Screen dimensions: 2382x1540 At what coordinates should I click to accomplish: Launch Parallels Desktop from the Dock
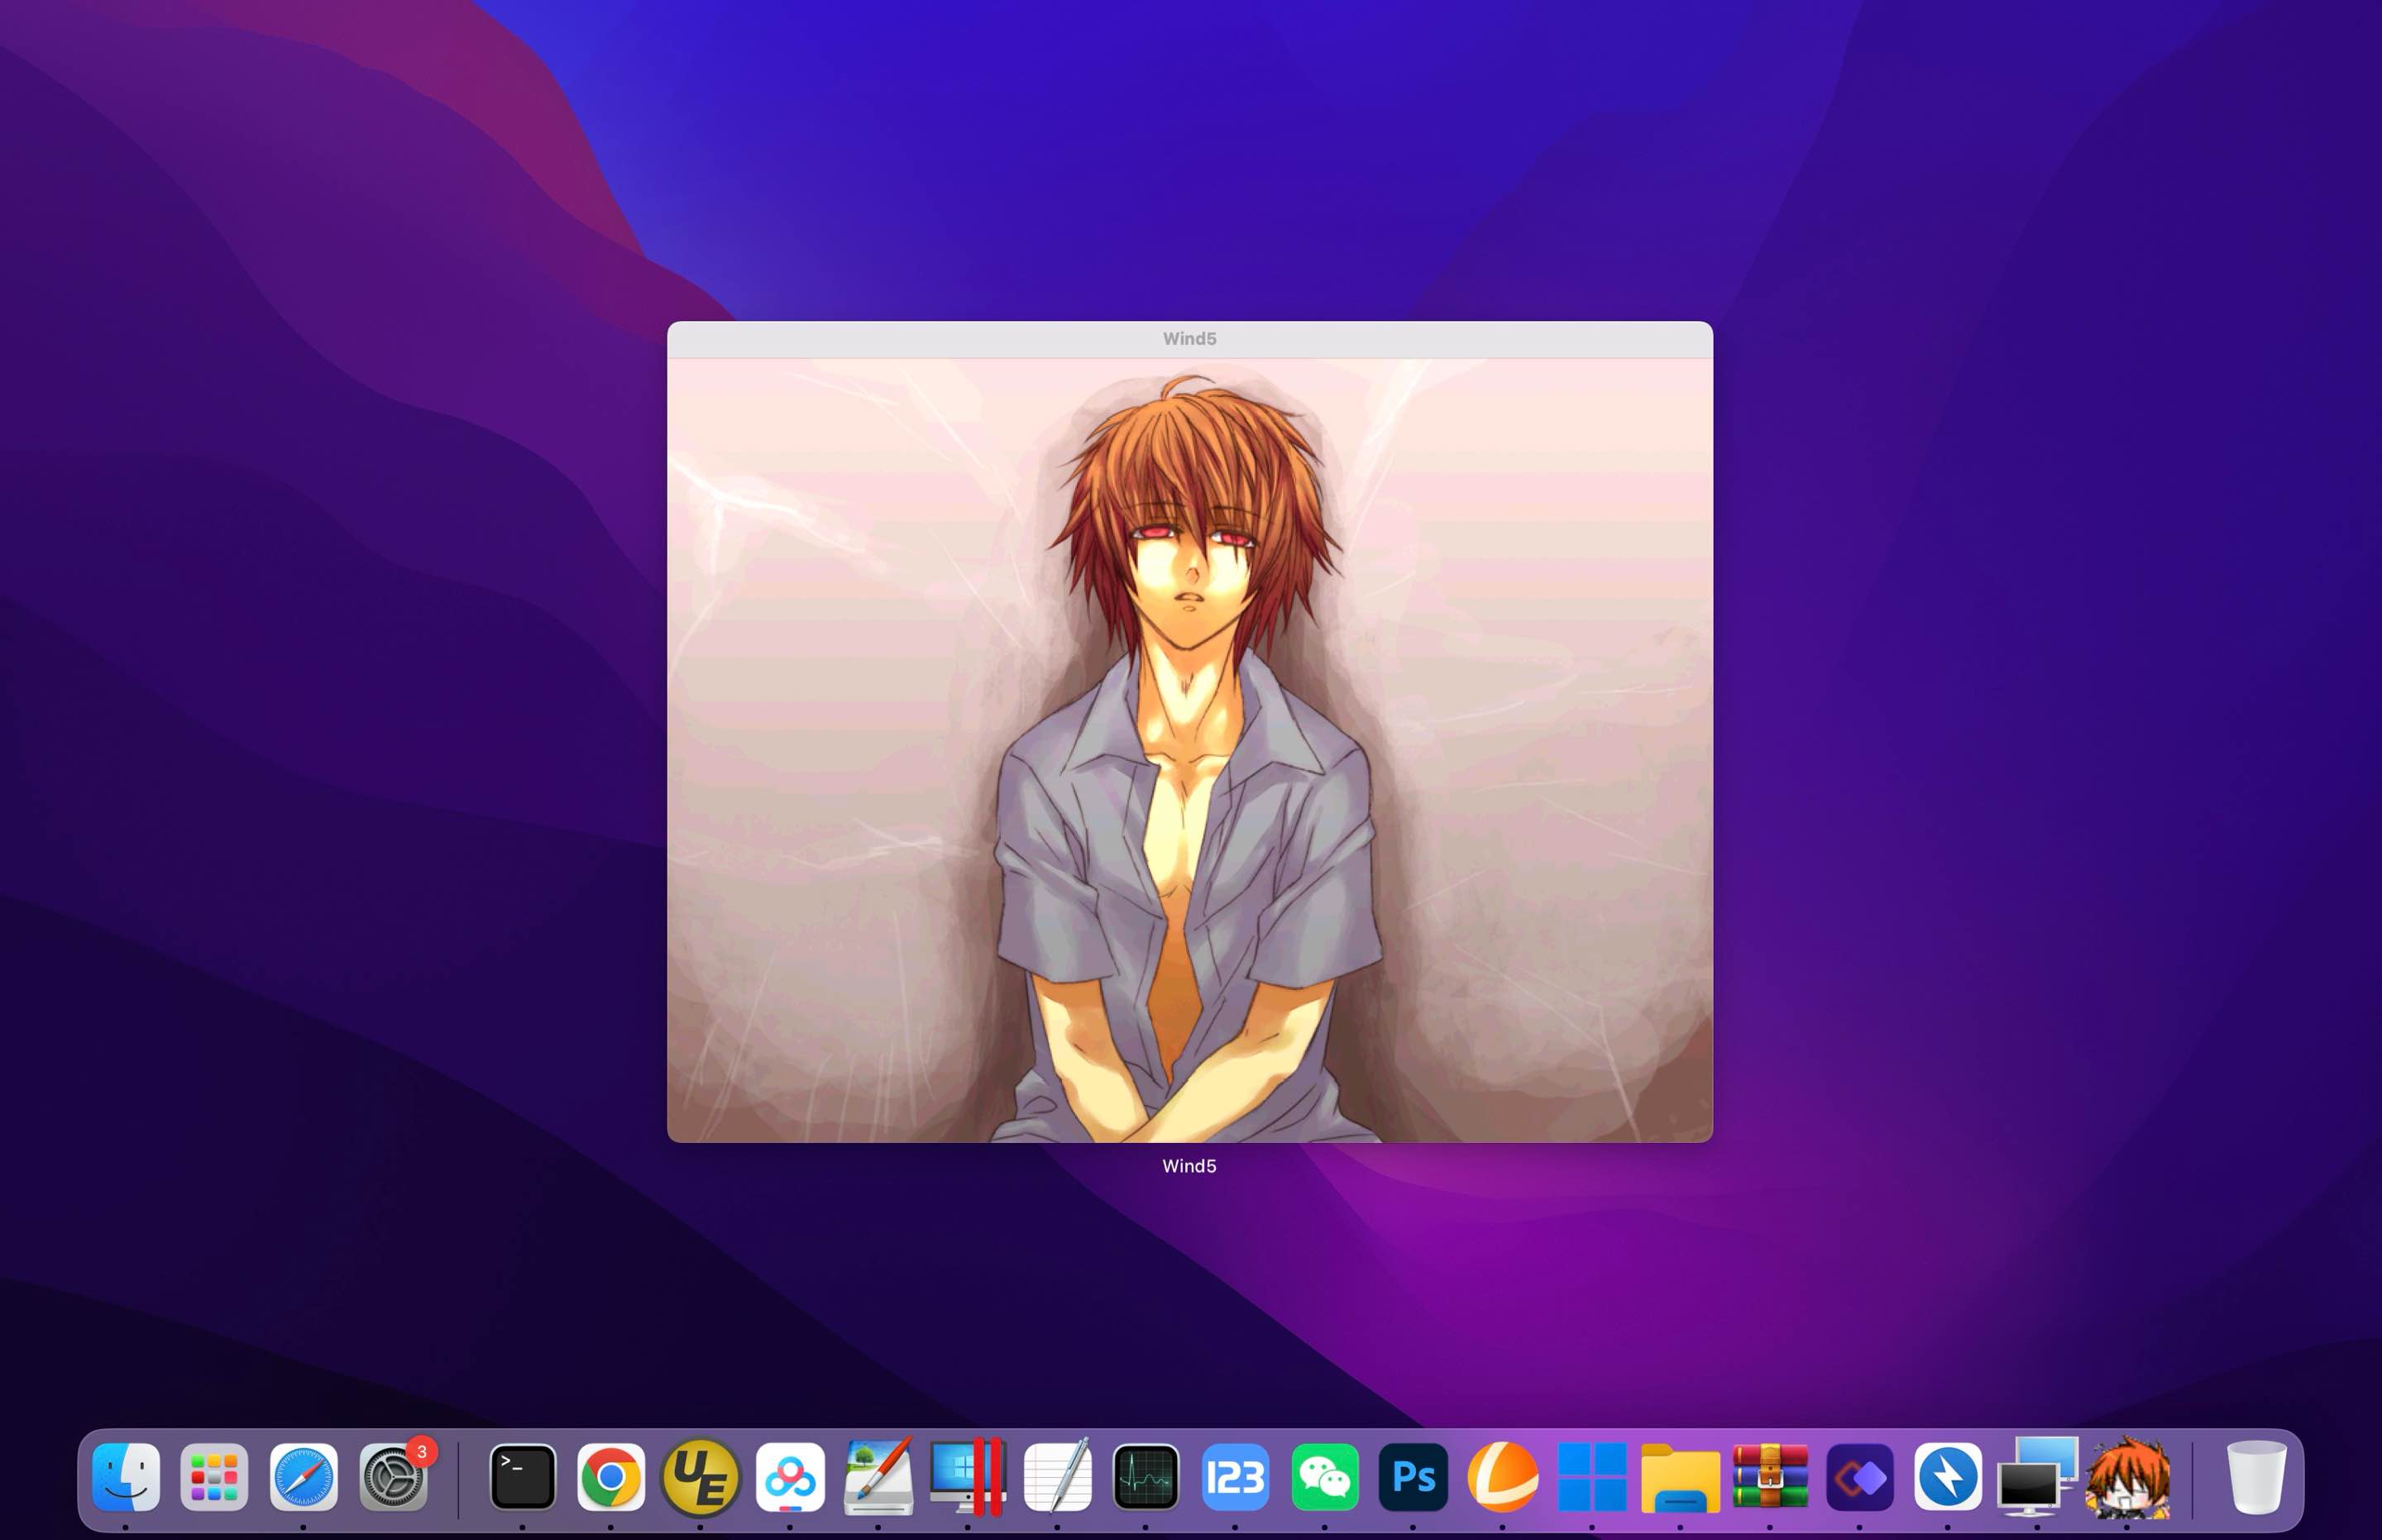pos(968,1477)
